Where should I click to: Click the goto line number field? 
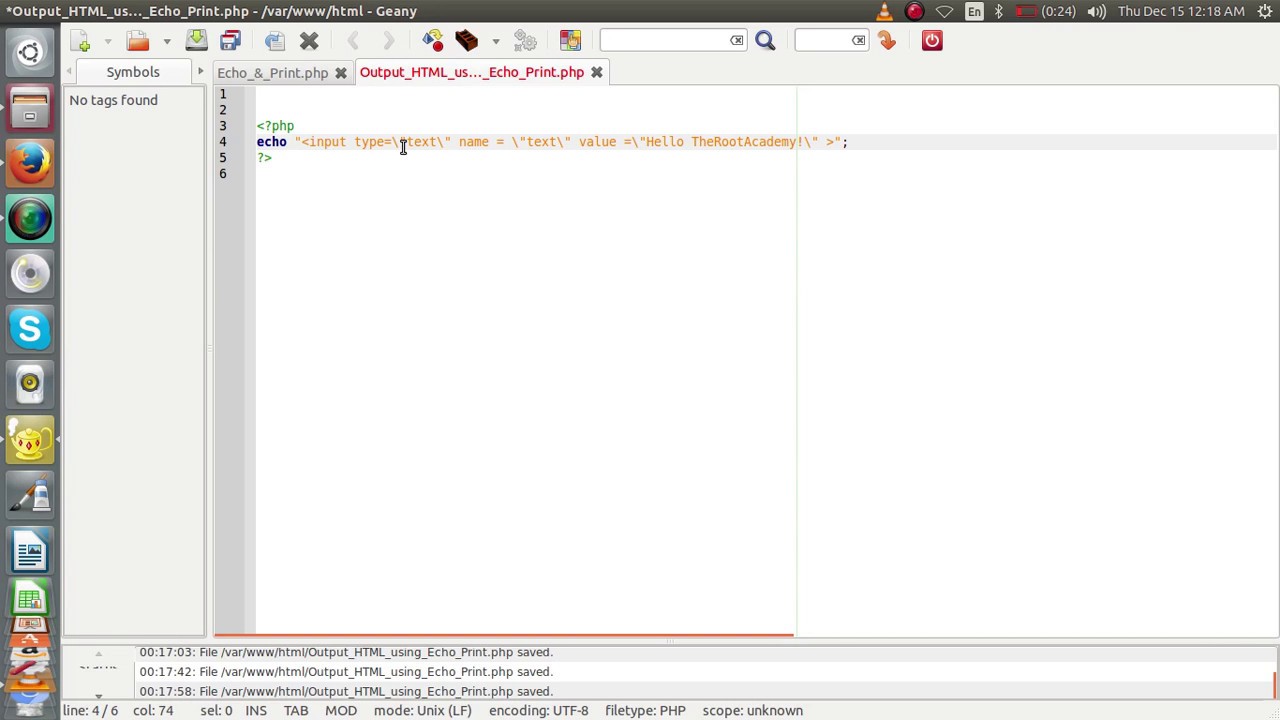click(x=823, y=40)
